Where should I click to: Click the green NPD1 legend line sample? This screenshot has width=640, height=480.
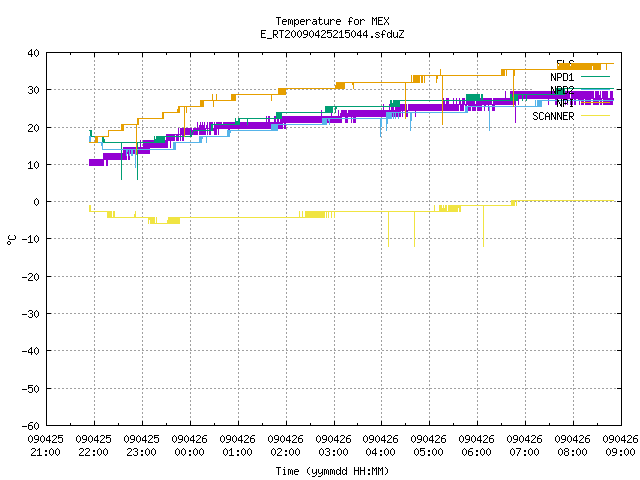595,76
